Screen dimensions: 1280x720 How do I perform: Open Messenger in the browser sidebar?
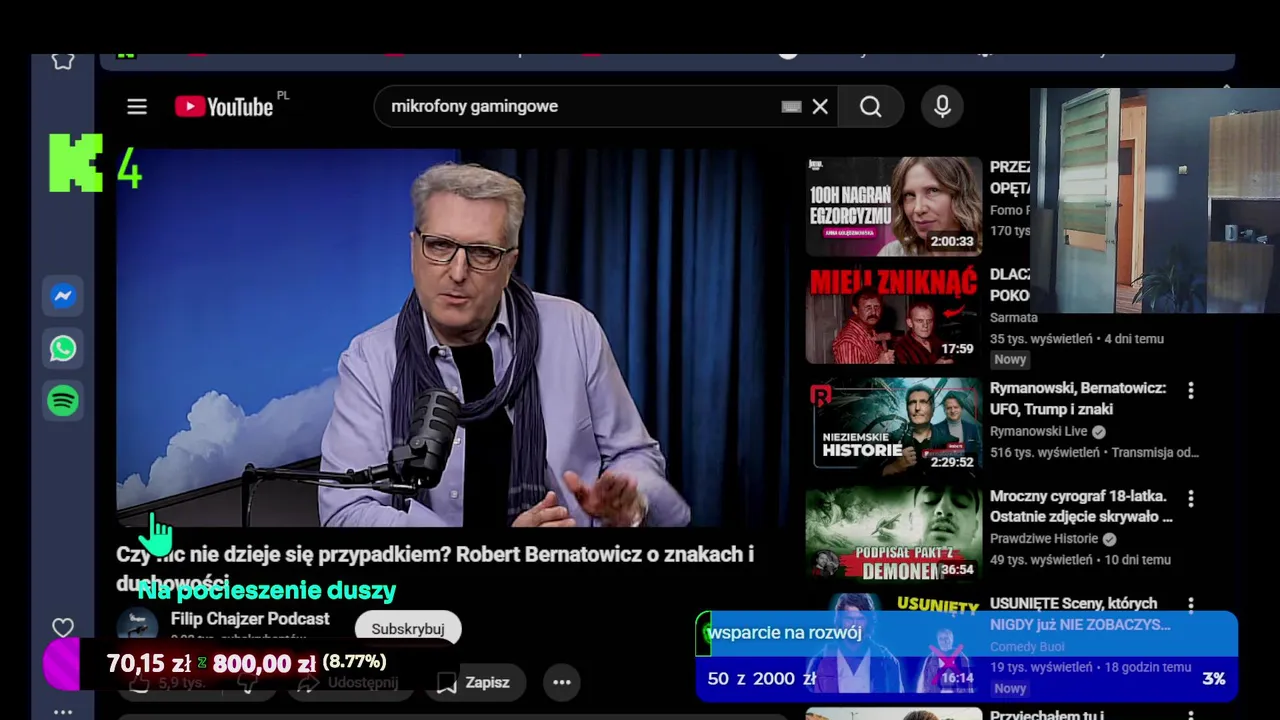tap(63, 296)
